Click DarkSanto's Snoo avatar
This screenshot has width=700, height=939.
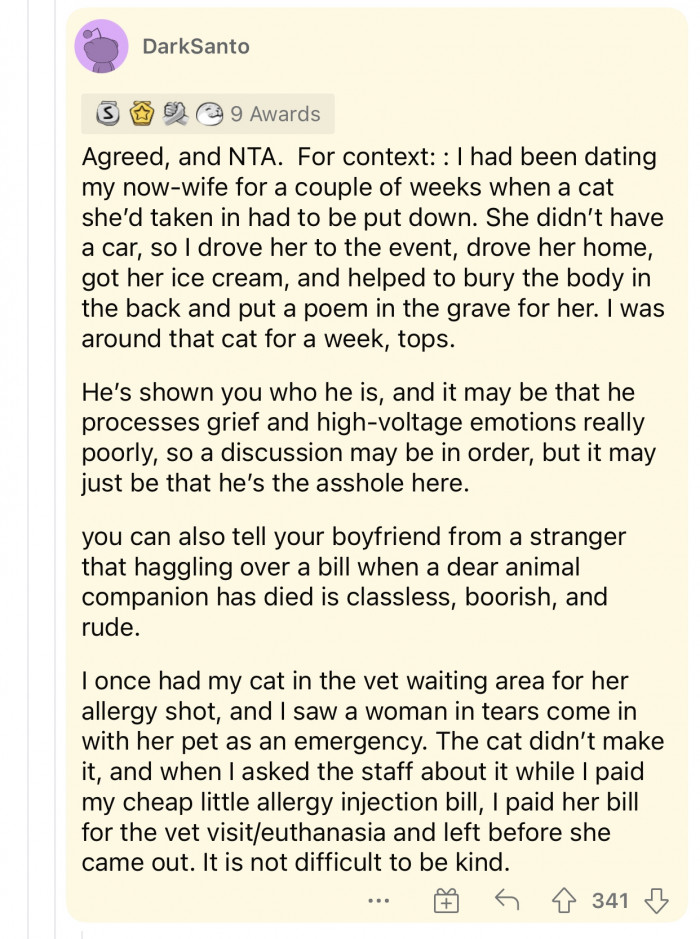101,46
